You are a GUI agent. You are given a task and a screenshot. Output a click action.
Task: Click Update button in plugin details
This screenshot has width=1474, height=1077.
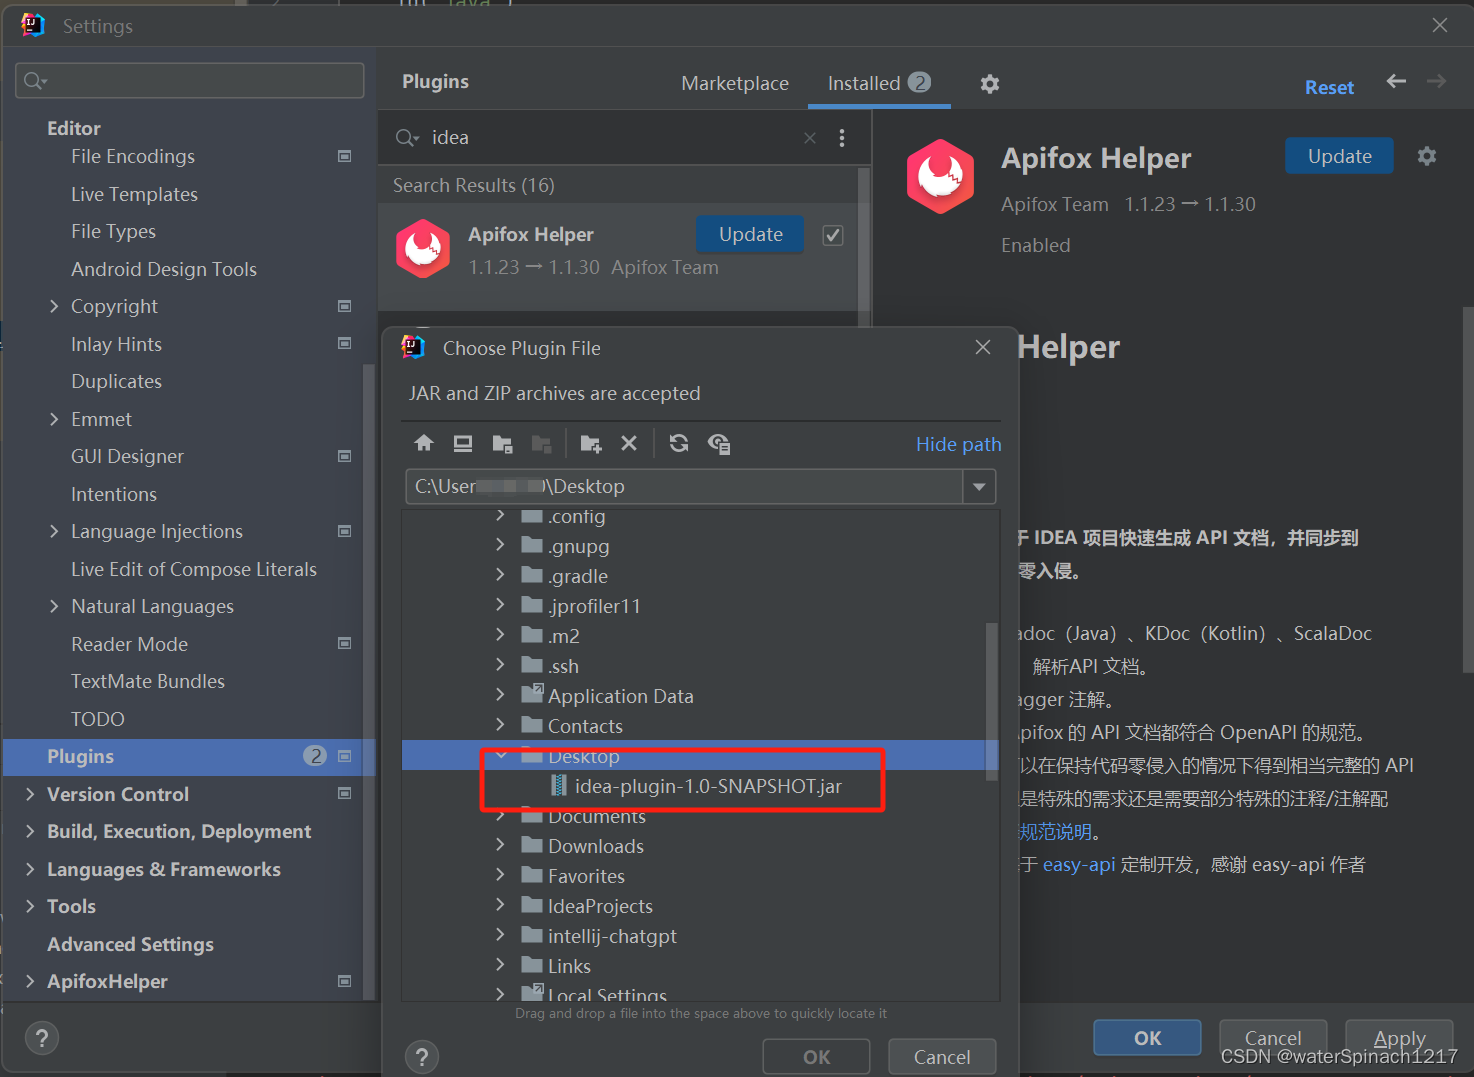[1339, 156]
